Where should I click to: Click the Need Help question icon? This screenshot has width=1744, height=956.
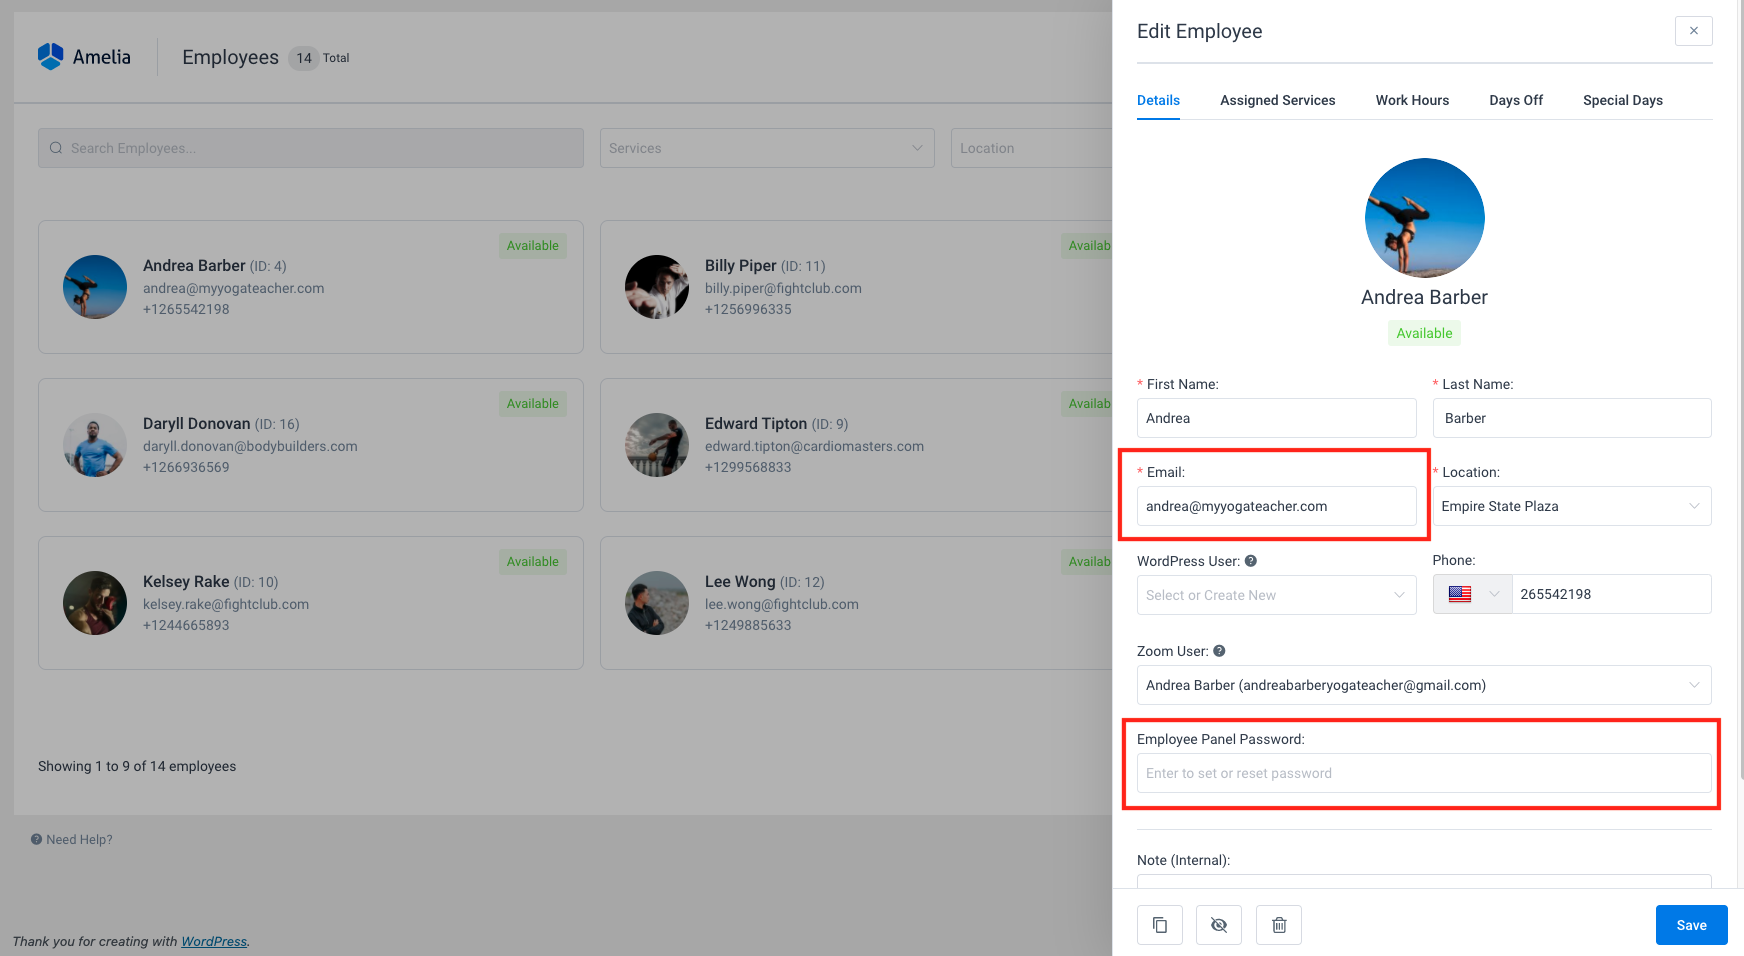coord(35,839)
